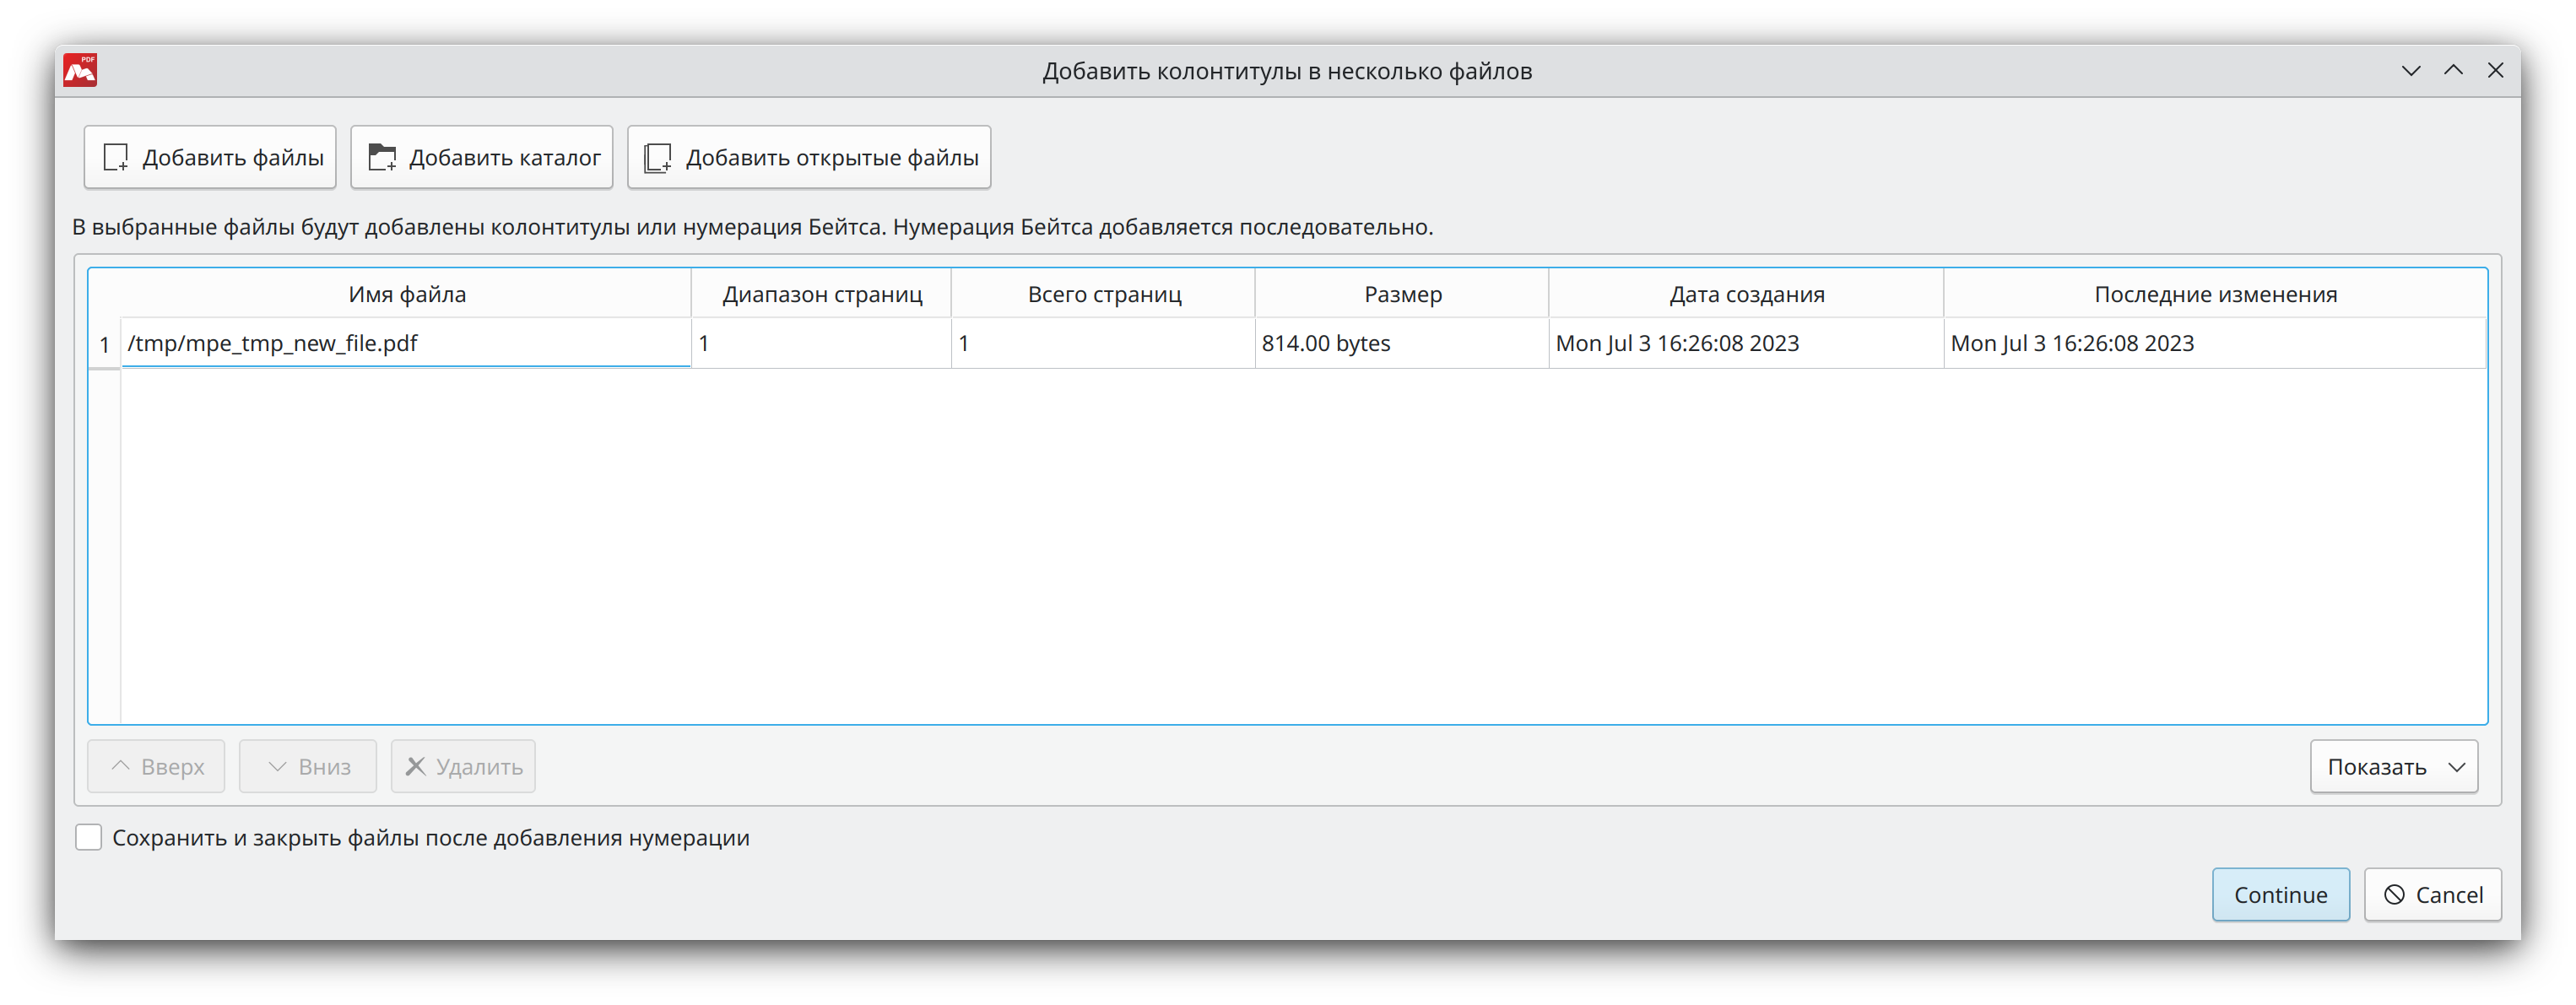Click the Дата создания cell Mon Jul 3

[x=1746, y=343]
